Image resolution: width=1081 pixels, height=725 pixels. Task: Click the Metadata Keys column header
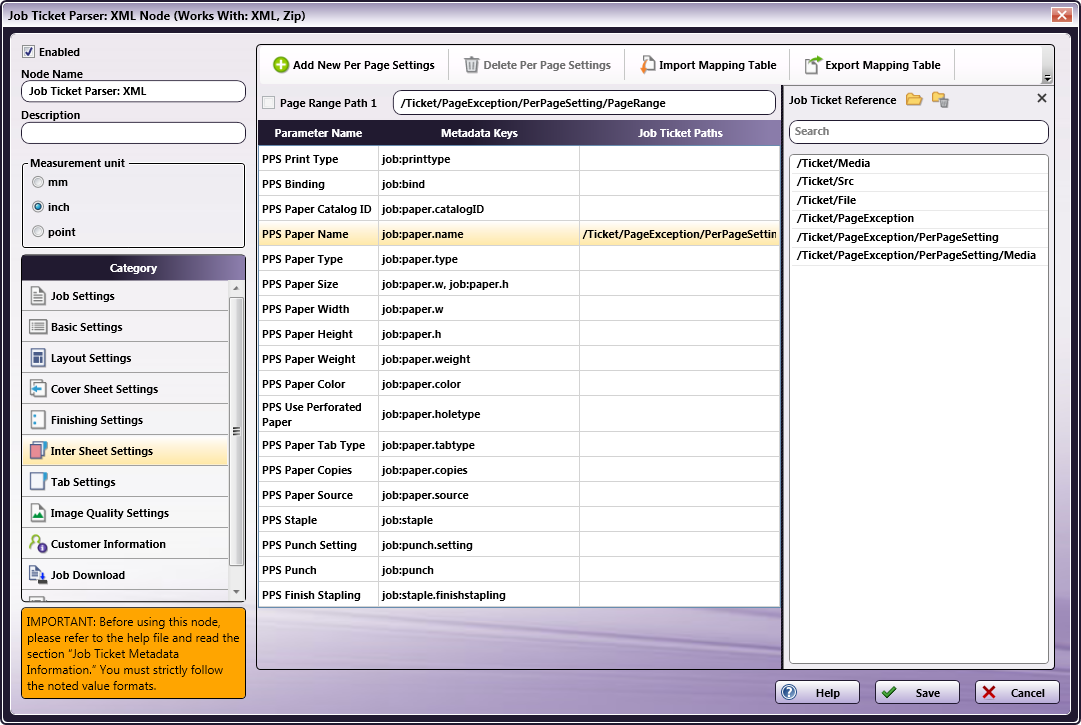click(479, 133)
